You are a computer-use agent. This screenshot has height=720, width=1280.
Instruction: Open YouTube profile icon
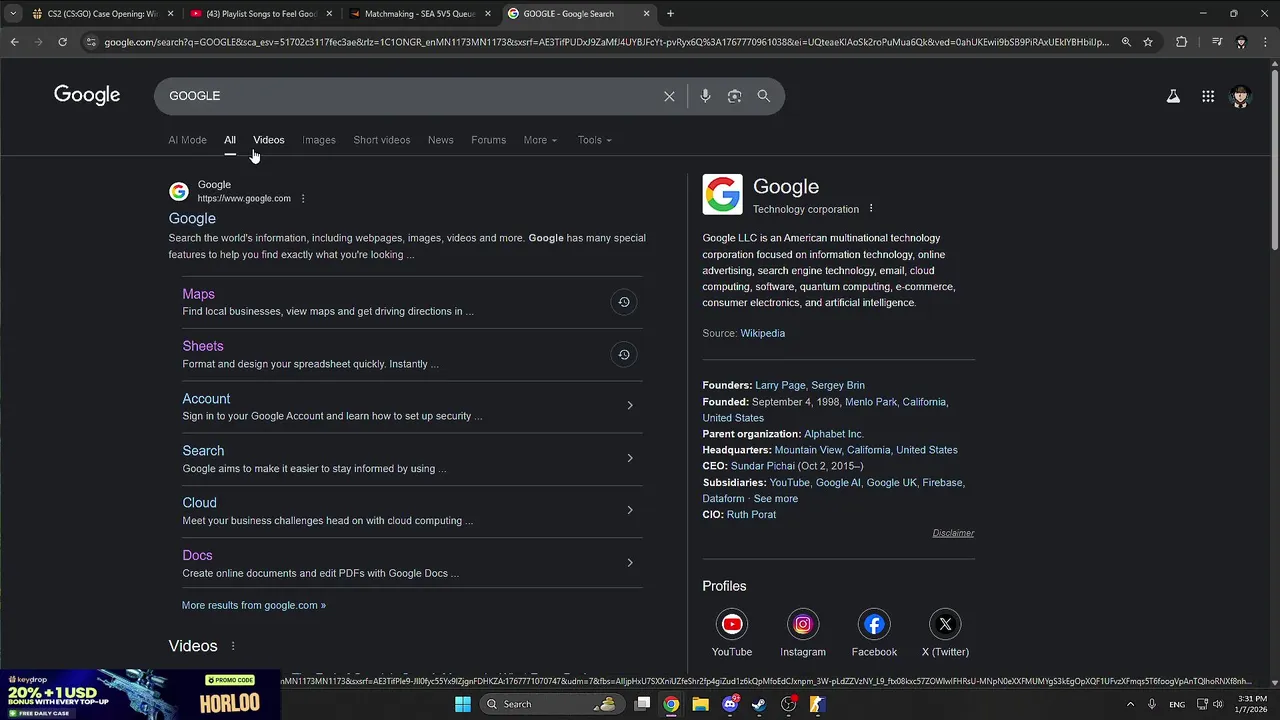[732, 624]
